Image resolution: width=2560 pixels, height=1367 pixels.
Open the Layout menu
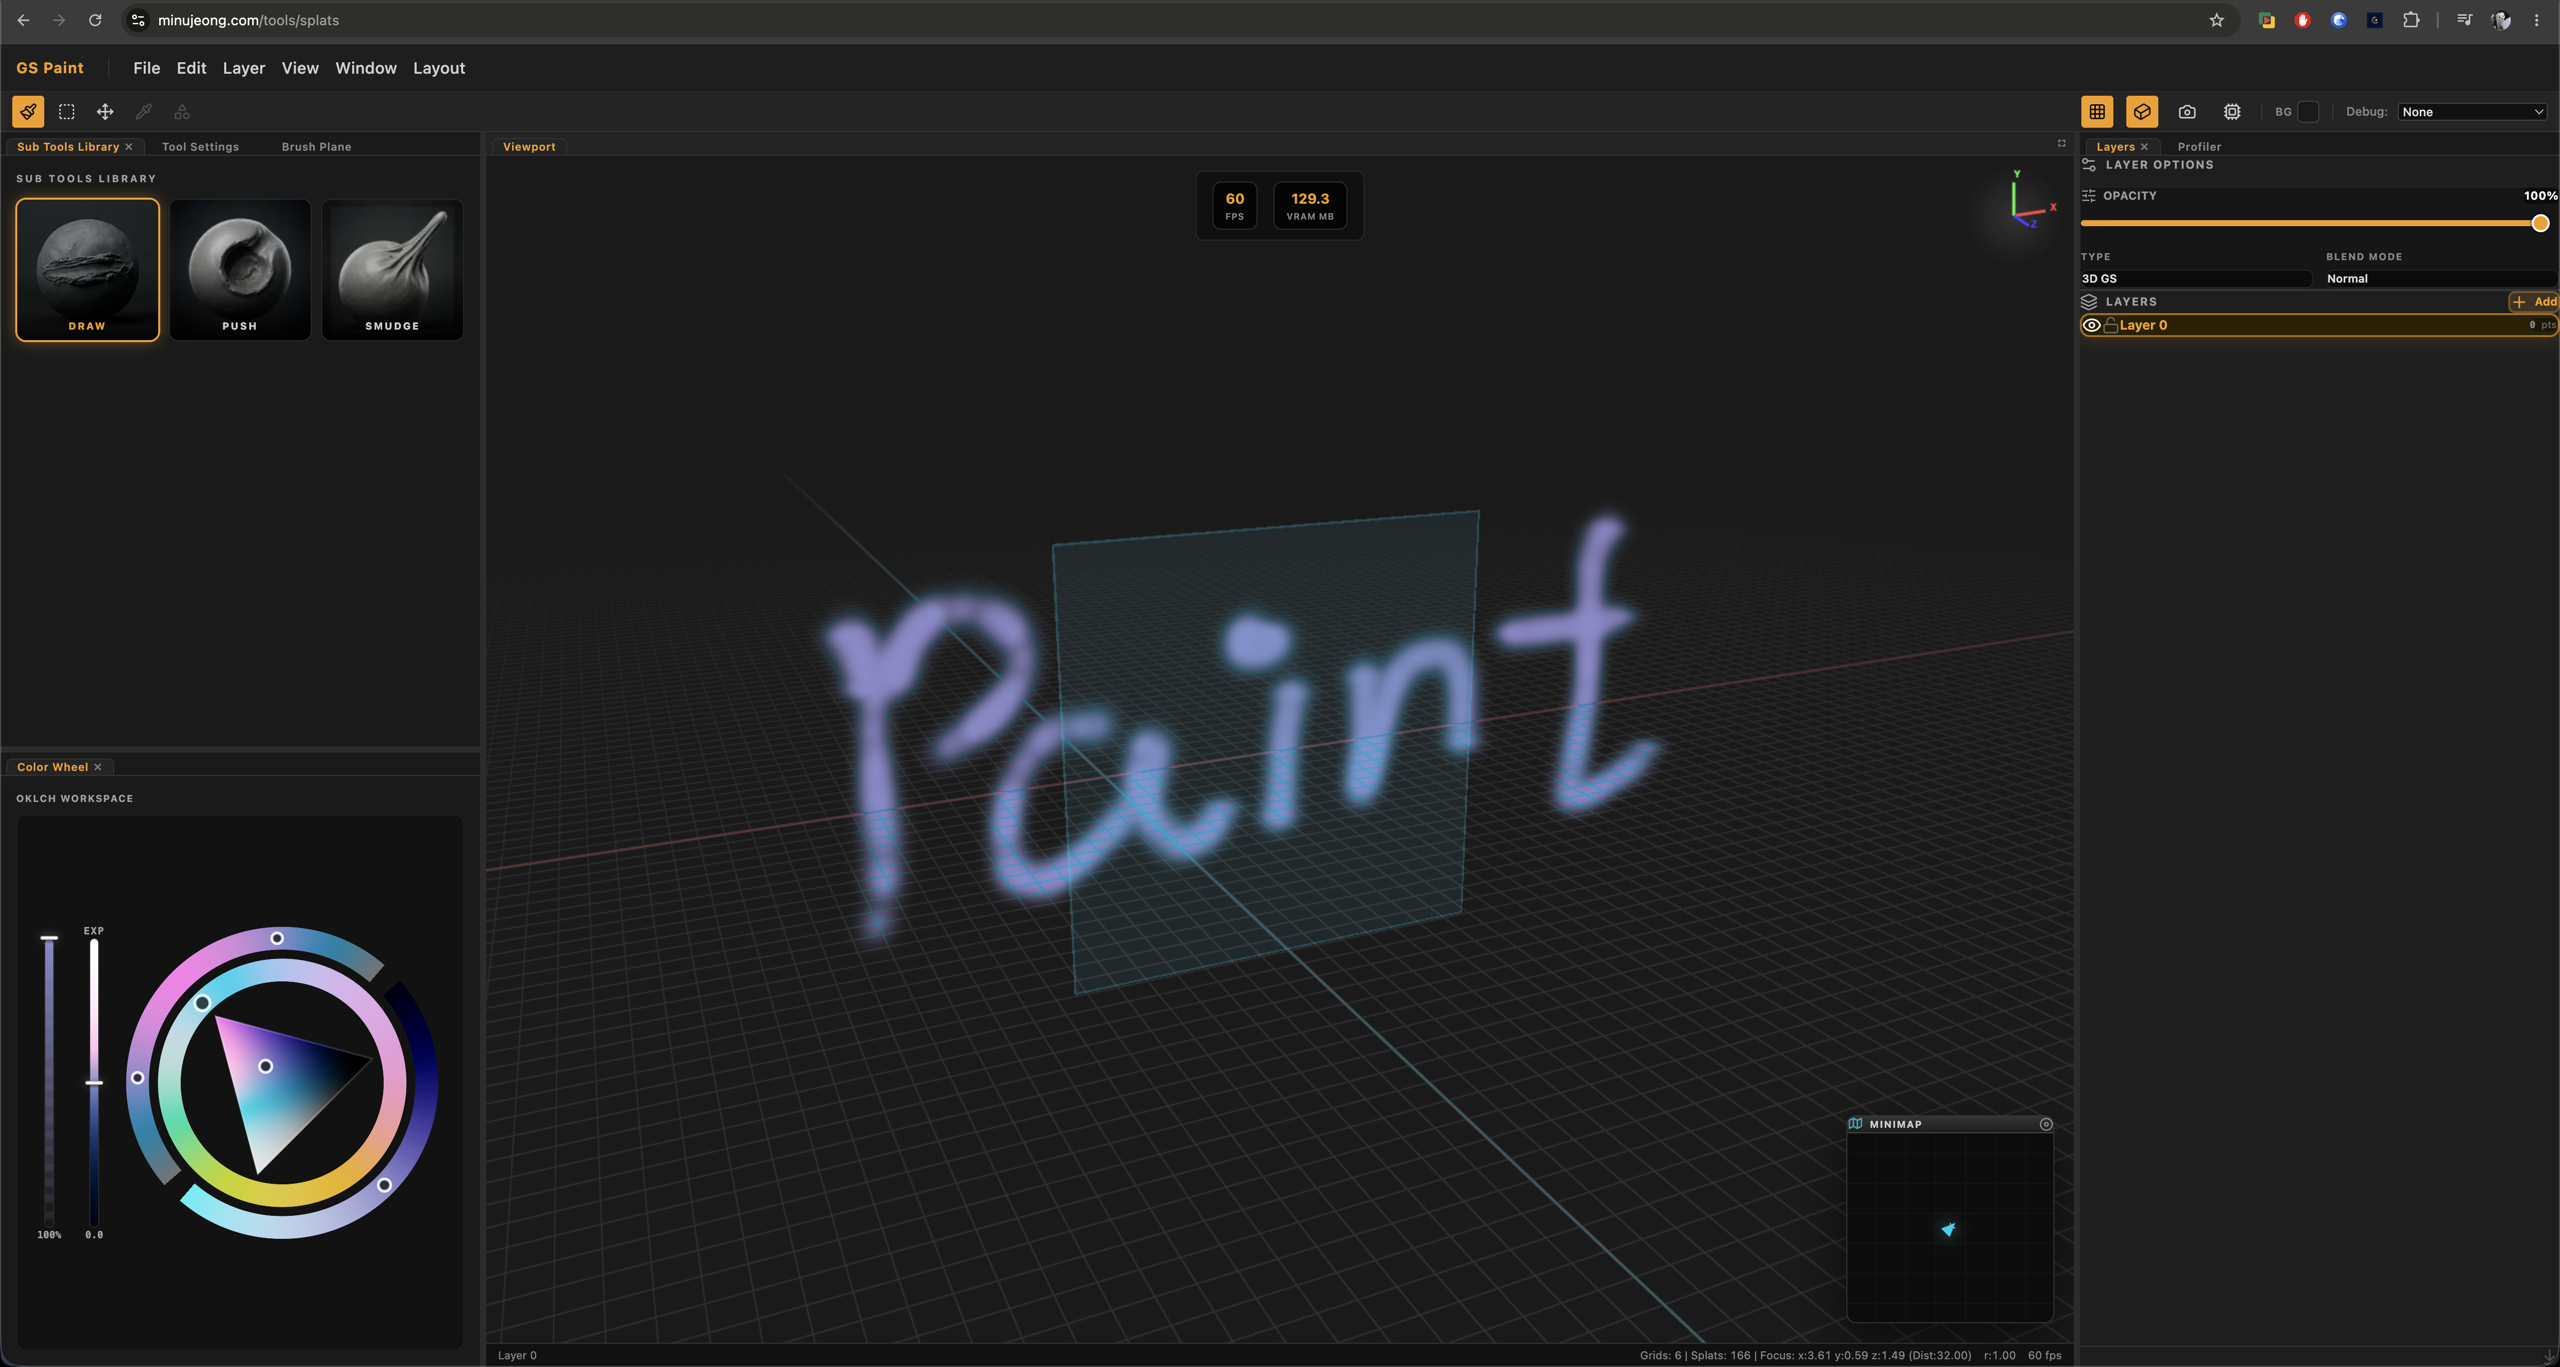439,68
